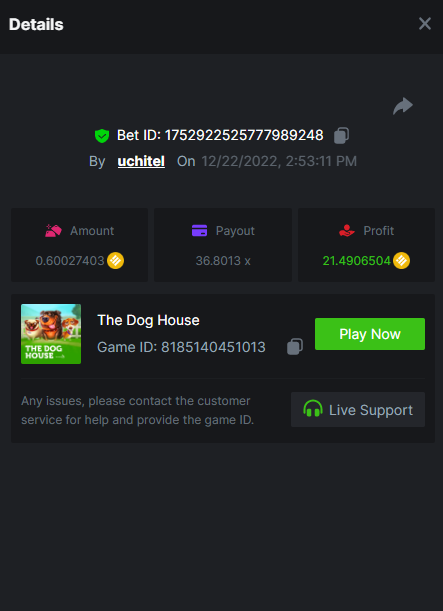Click the coin icon beside amount value
The image size is (443, 611).
coord(115,261)
